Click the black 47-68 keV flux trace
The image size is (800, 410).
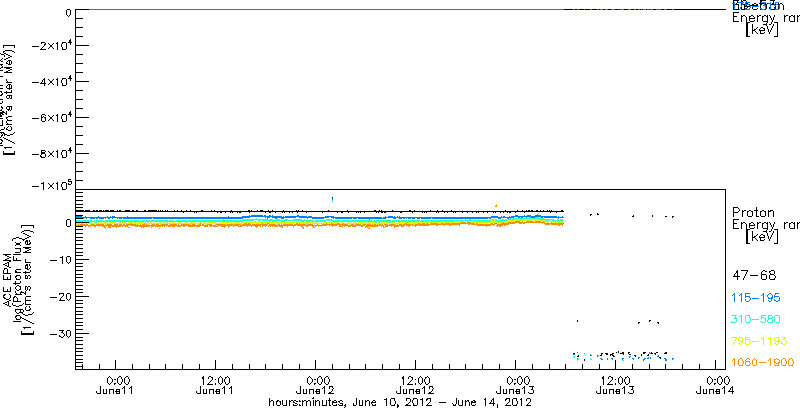point(320,211)
